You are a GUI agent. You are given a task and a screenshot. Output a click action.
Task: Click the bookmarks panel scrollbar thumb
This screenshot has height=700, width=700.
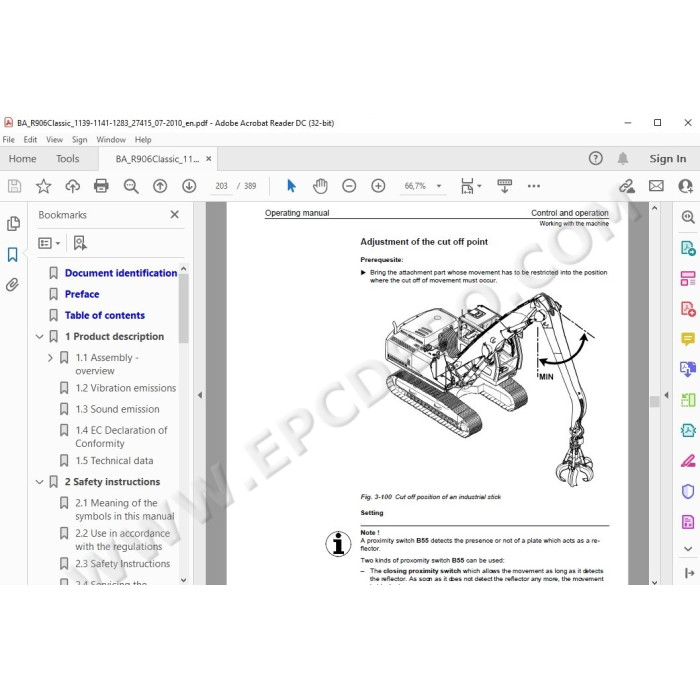tap(183, 308)
